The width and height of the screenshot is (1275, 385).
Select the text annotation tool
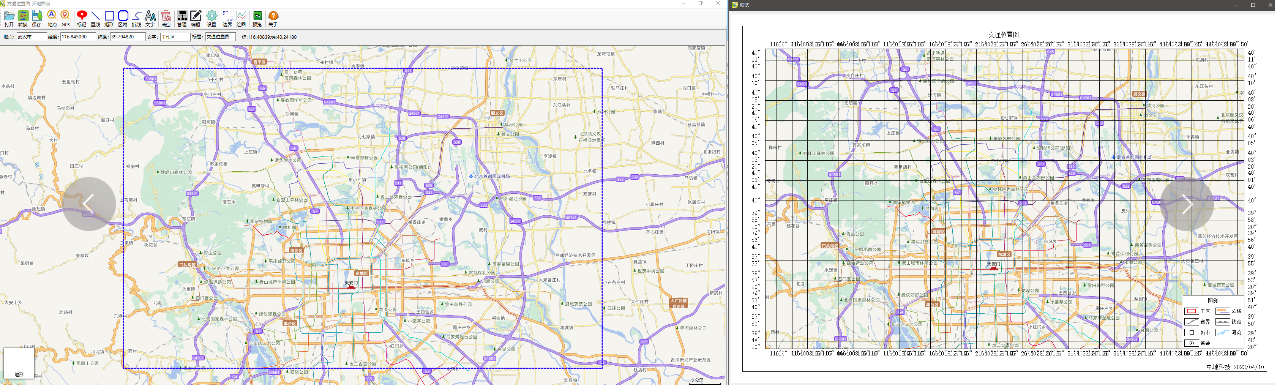tap(150, 16)
